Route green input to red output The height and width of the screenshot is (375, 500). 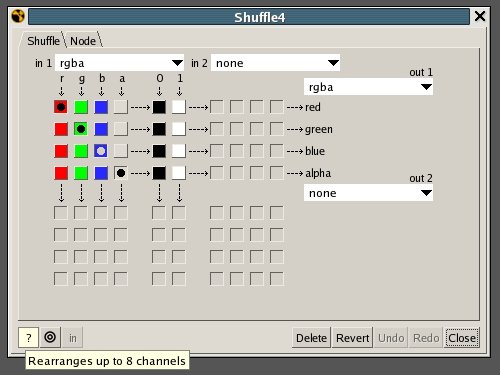tap(81, 107)
